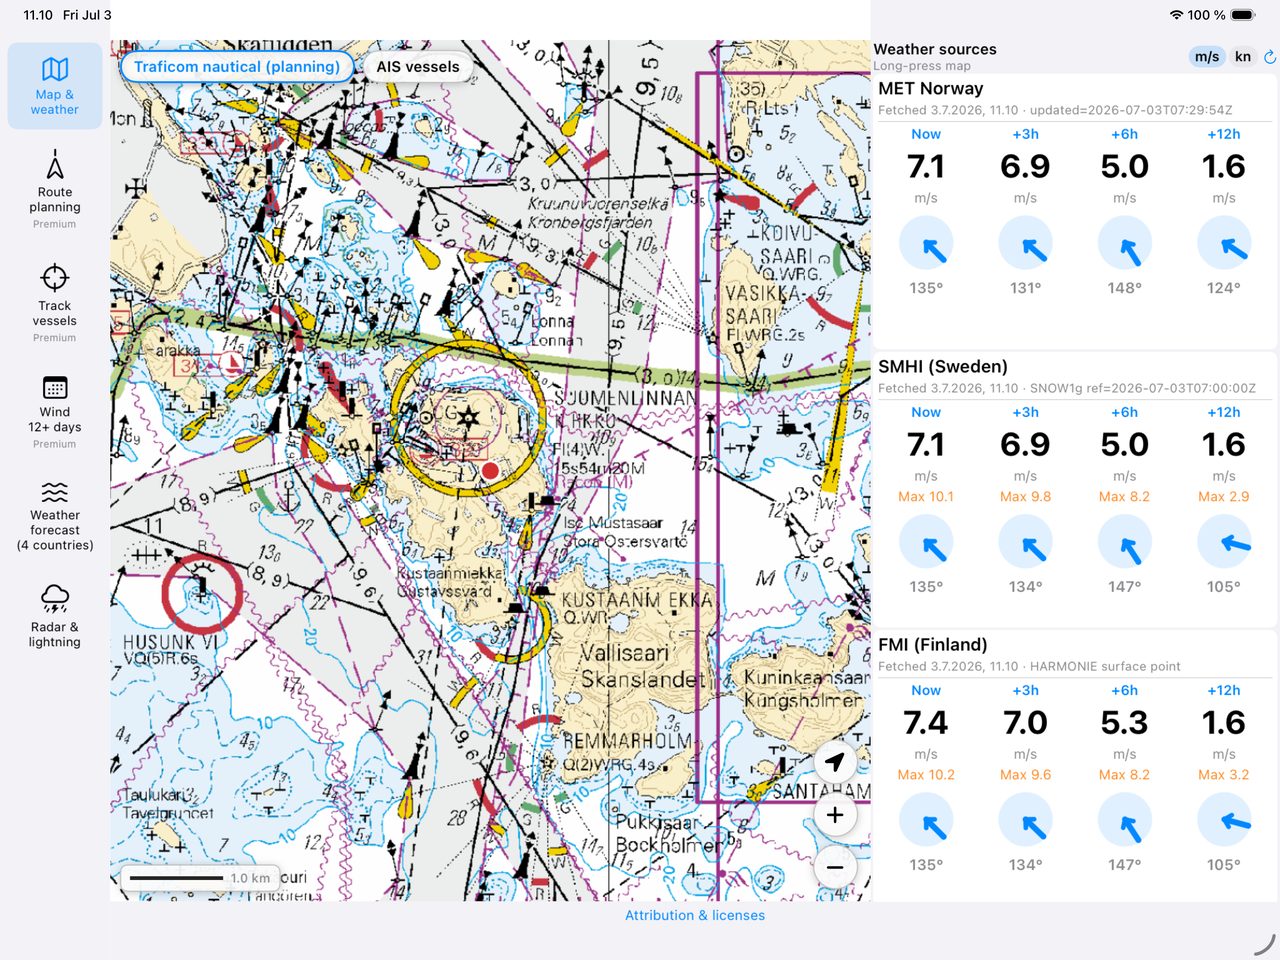Click MET Norway +6h wind arrow

pos(1125,243)
